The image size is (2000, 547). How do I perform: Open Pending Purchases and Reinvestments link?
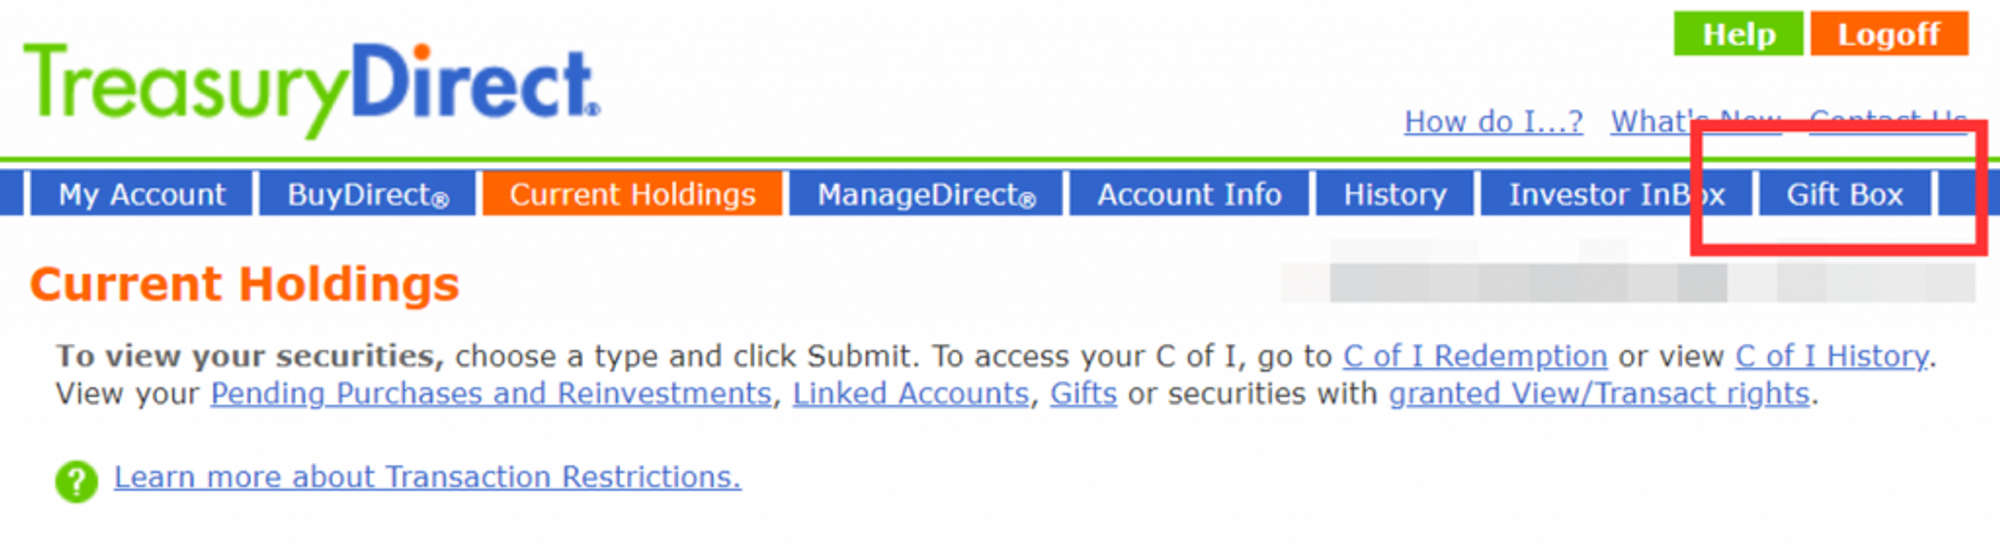490,394
